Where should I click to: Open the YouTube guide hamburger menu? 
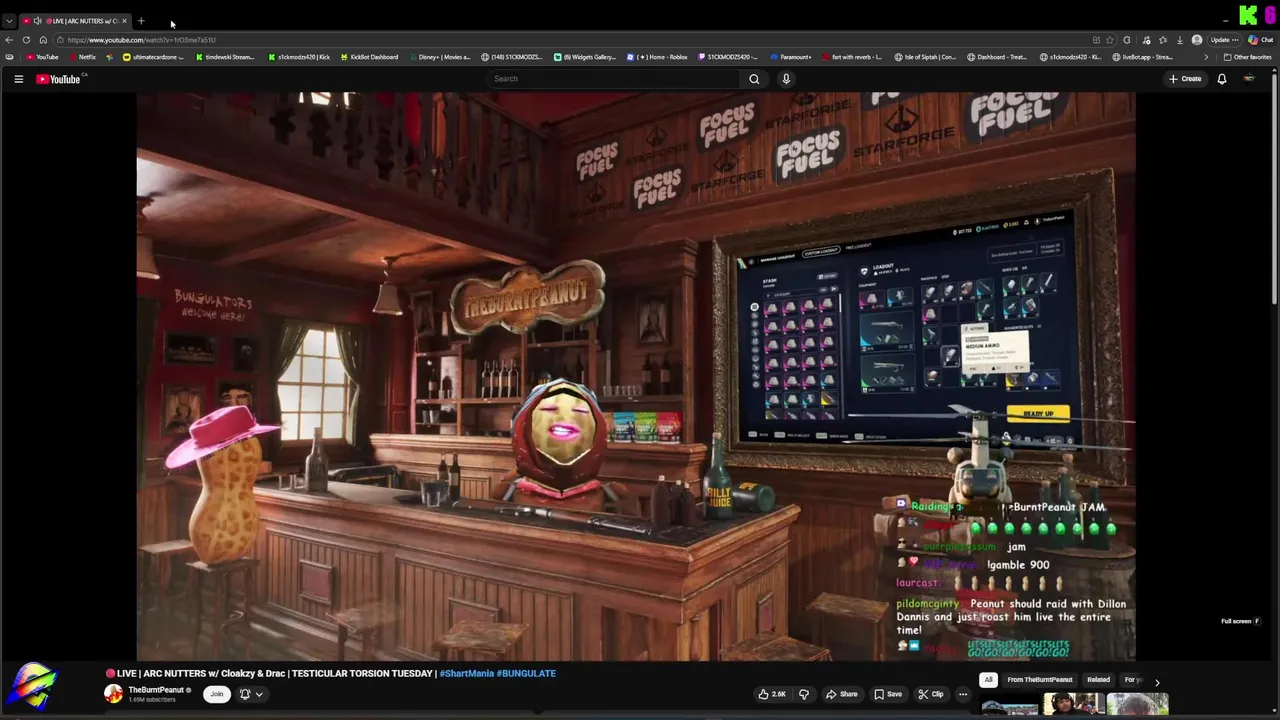18,79
